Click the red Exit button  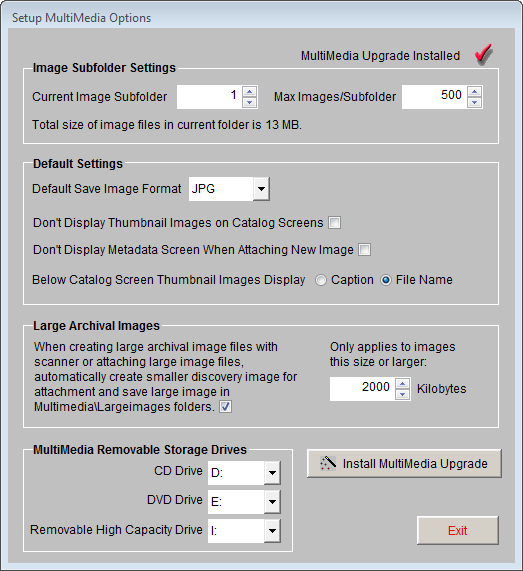tap(457, 530)
